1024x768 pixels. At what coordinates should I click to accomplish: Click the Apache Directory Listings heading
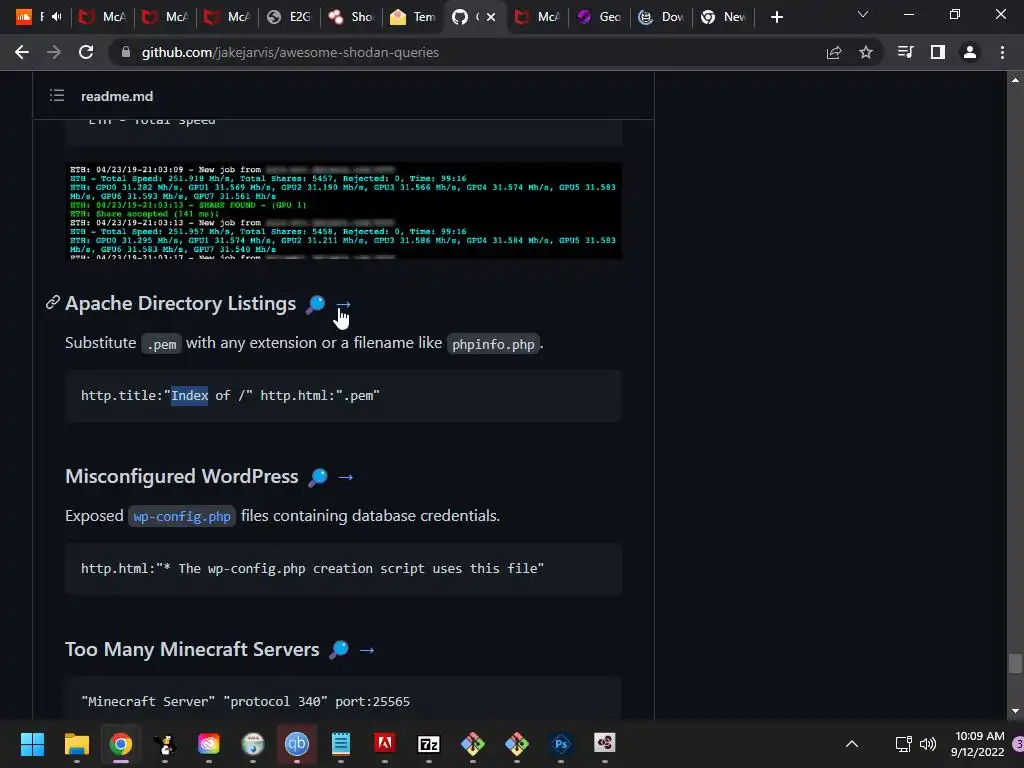coord(181,304)
